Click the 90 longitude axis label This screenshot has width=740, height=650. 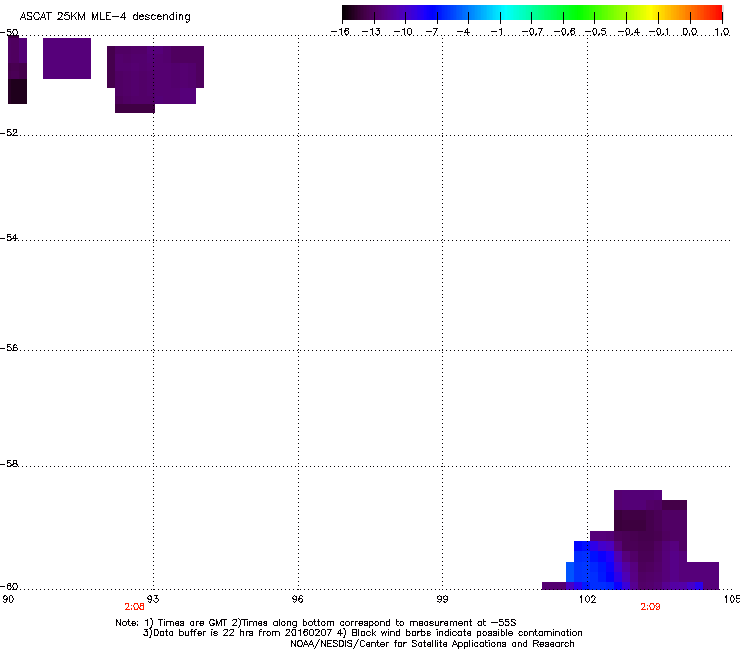(8, 599)
